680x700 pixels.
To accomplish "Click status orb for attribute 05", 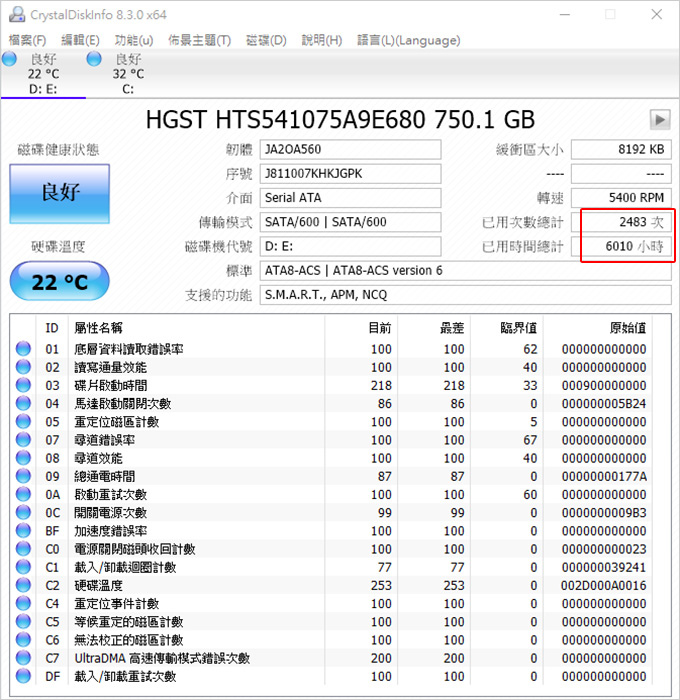I will [x=23, y=421].
